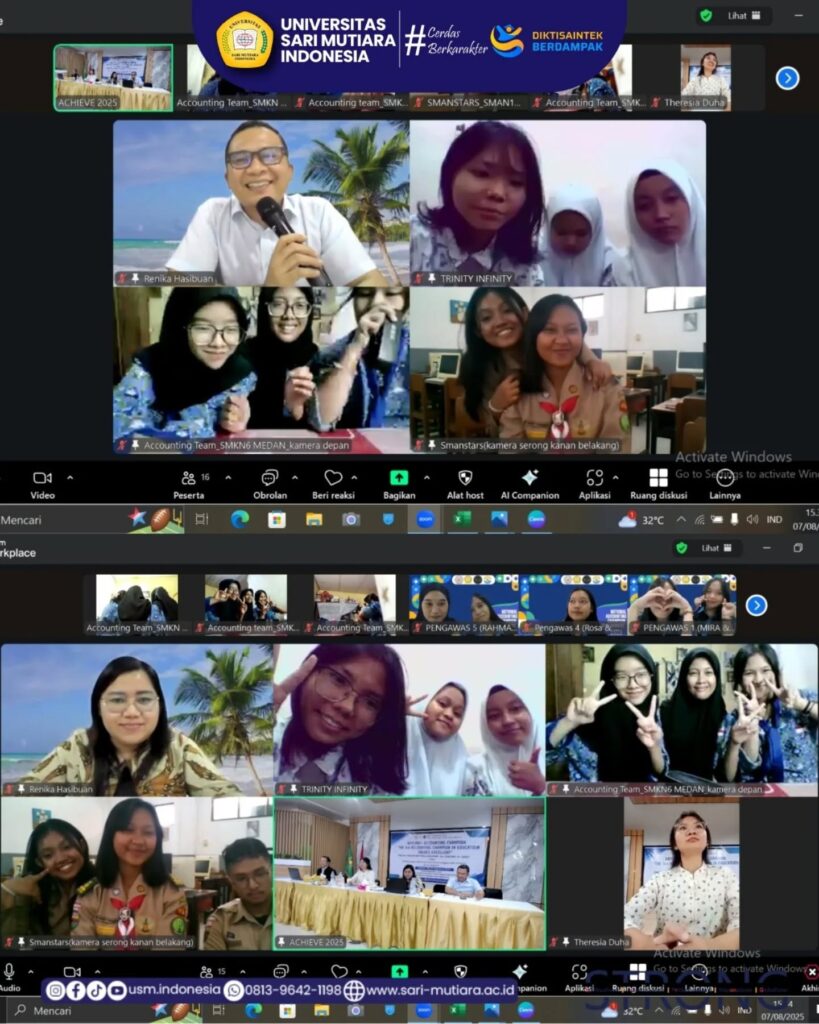Select PENGAWAS 5 thumbnail in lower strip
Screen dimensions: 819x1024
(464, 605)
